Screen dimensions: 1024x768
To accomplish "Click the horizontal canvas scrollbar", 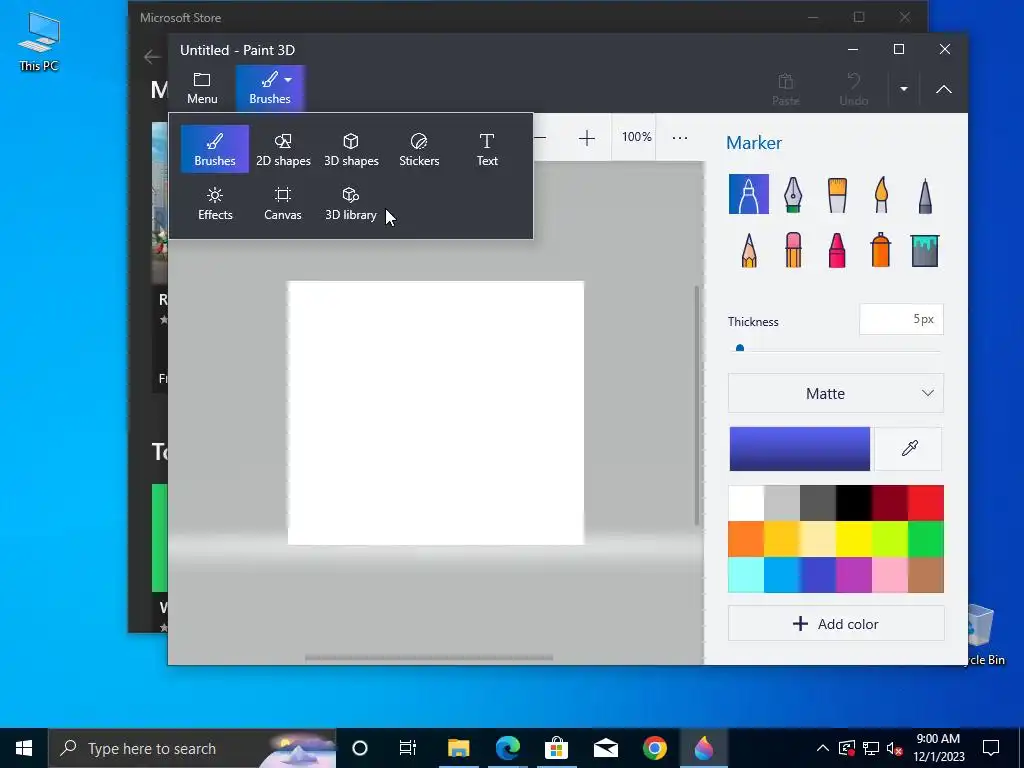I will click(x=429, y=658).
